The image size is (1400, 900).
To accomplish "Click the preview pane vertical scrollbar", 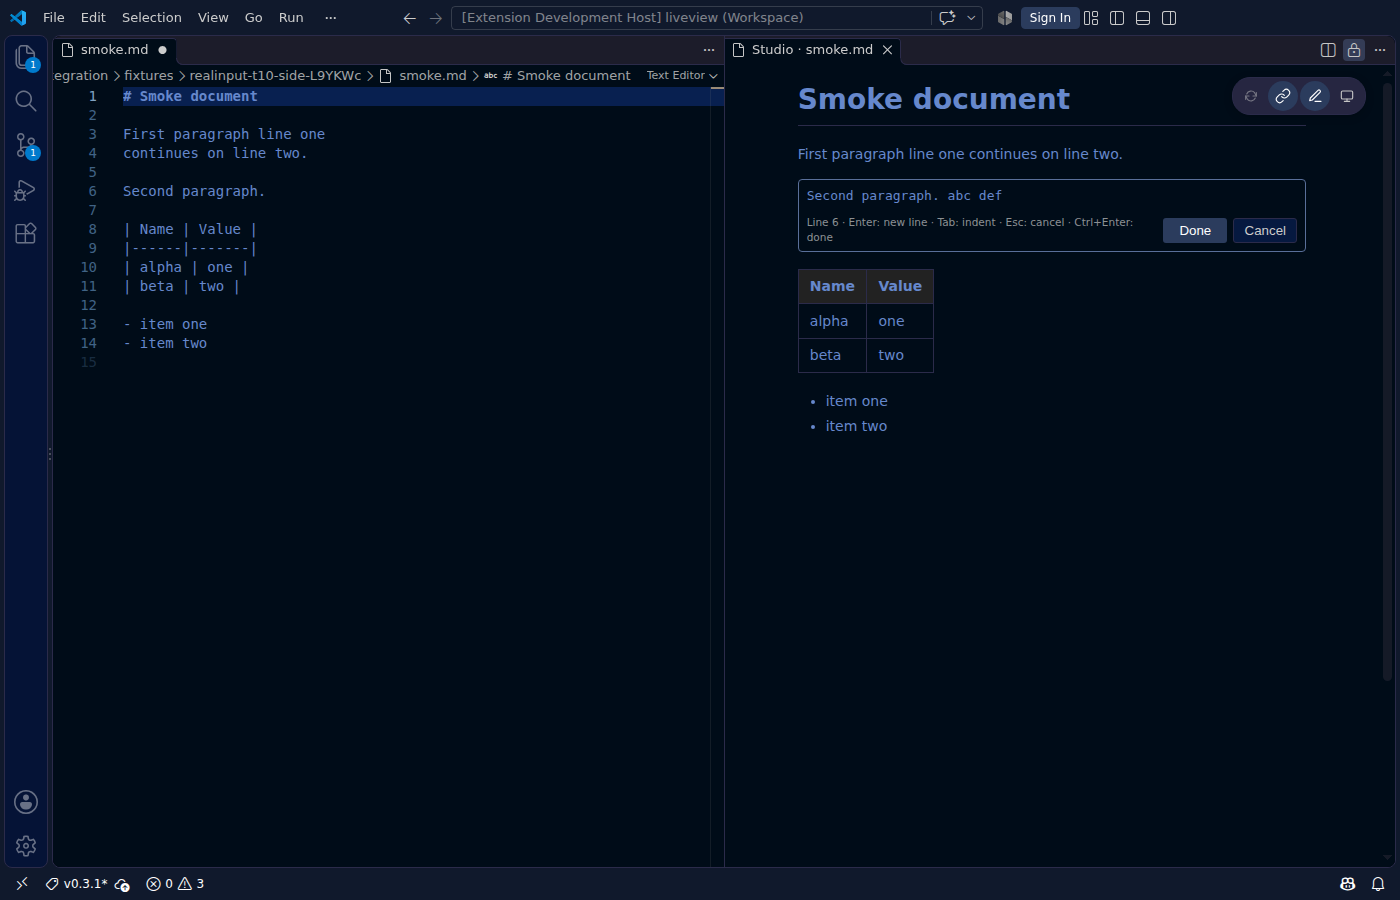I will point(1387,380).
